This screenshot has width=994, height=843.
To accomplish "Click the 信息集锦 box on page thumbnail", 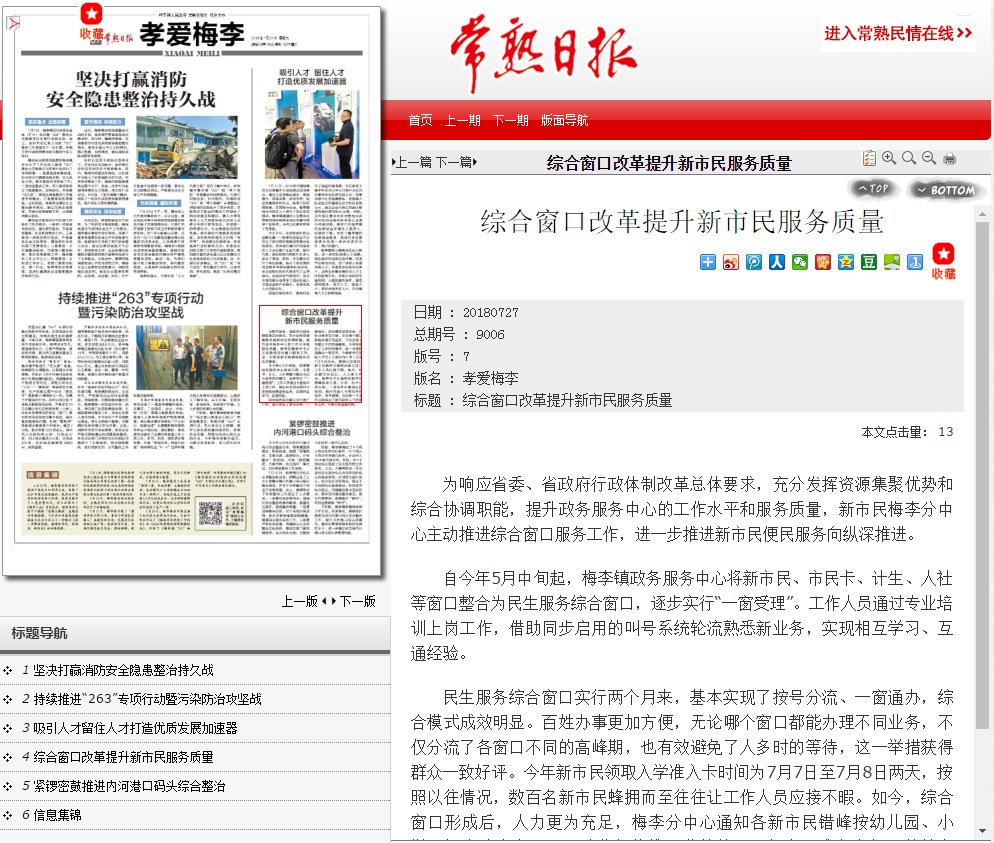I will (x=136, y=499).
